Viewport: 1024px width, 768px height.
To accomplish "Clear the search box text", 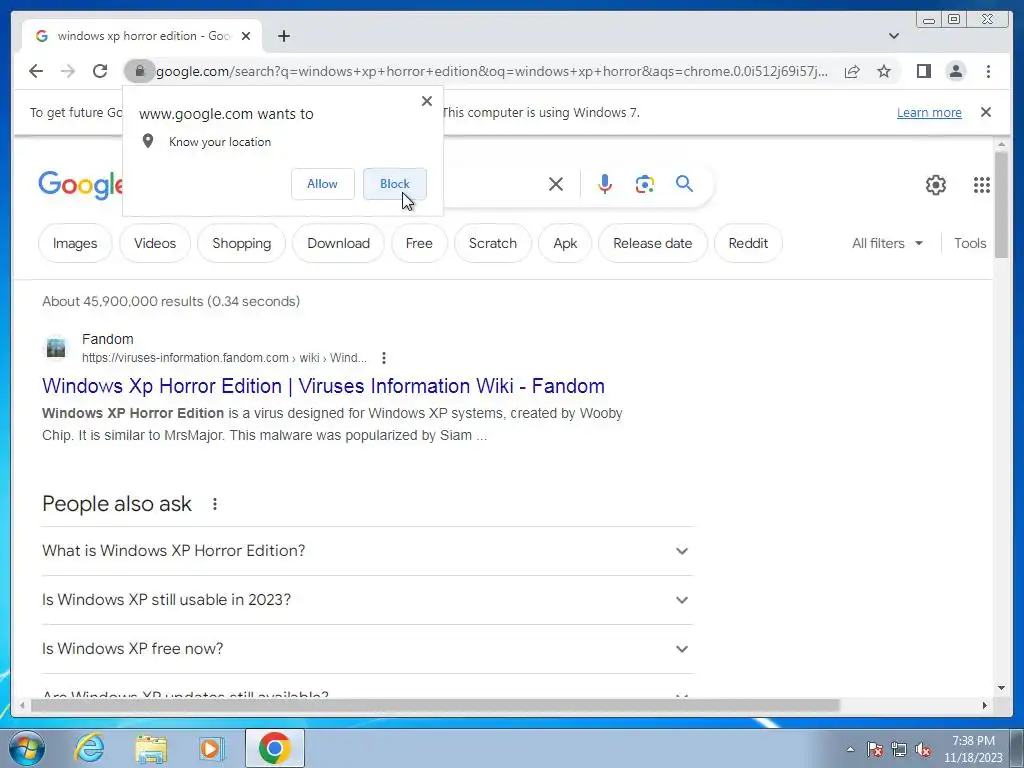I will click(556, 184).
